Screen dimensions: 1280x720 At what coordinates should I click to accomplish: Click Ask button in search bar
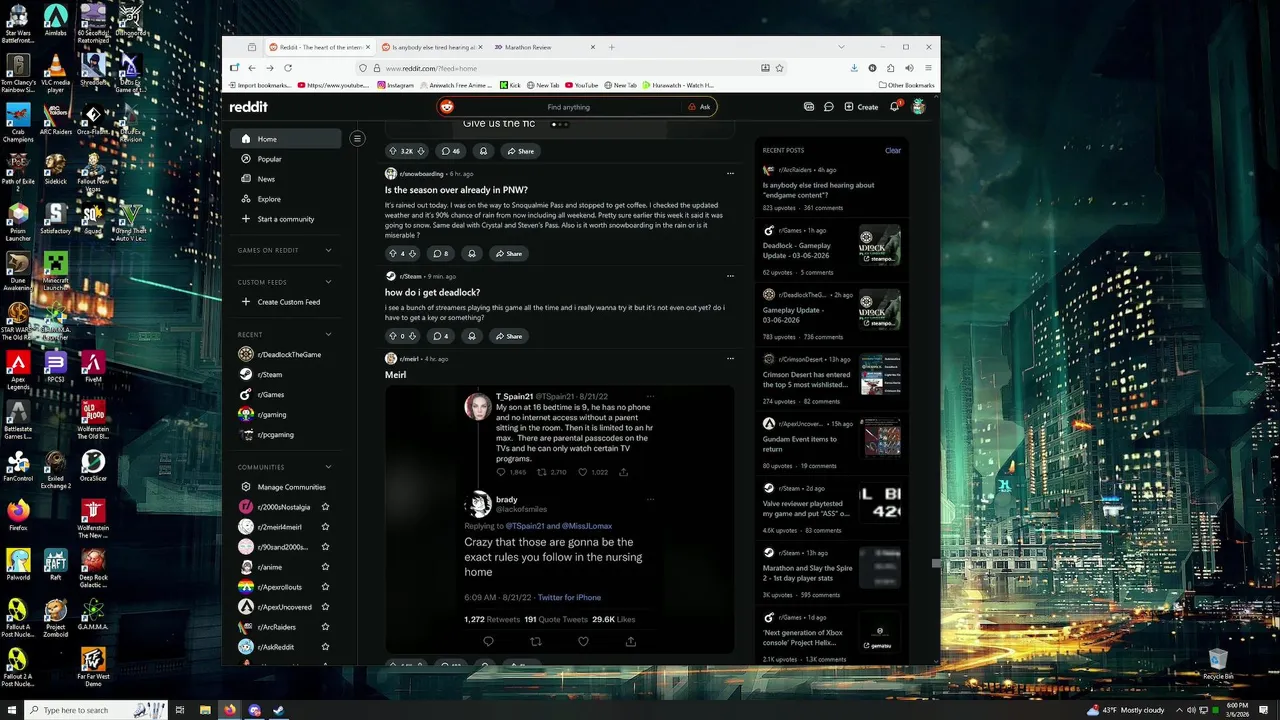coord(699,107)
